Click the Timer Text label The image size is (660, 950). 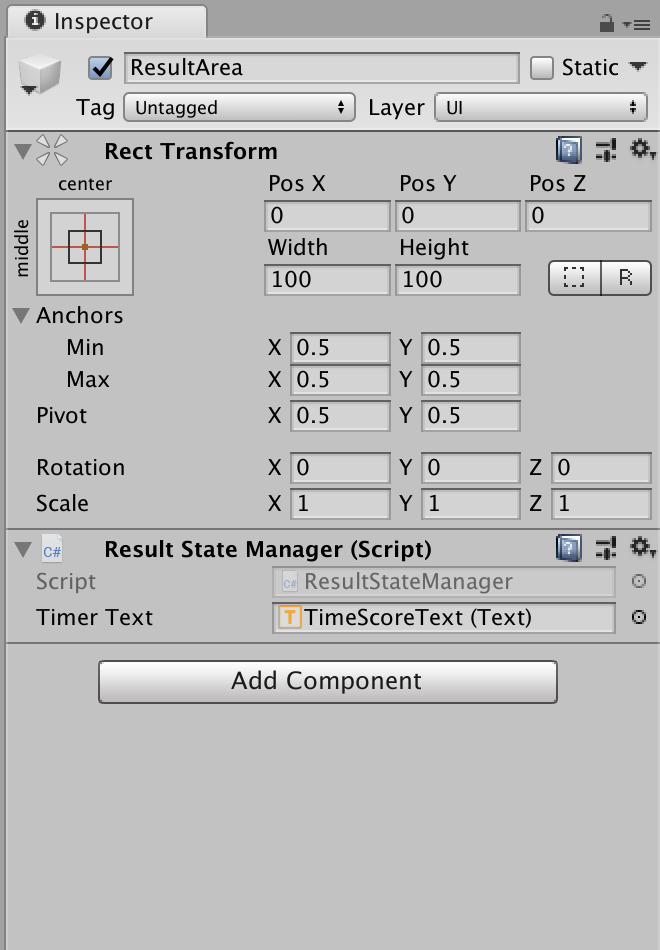click(95, 617)
